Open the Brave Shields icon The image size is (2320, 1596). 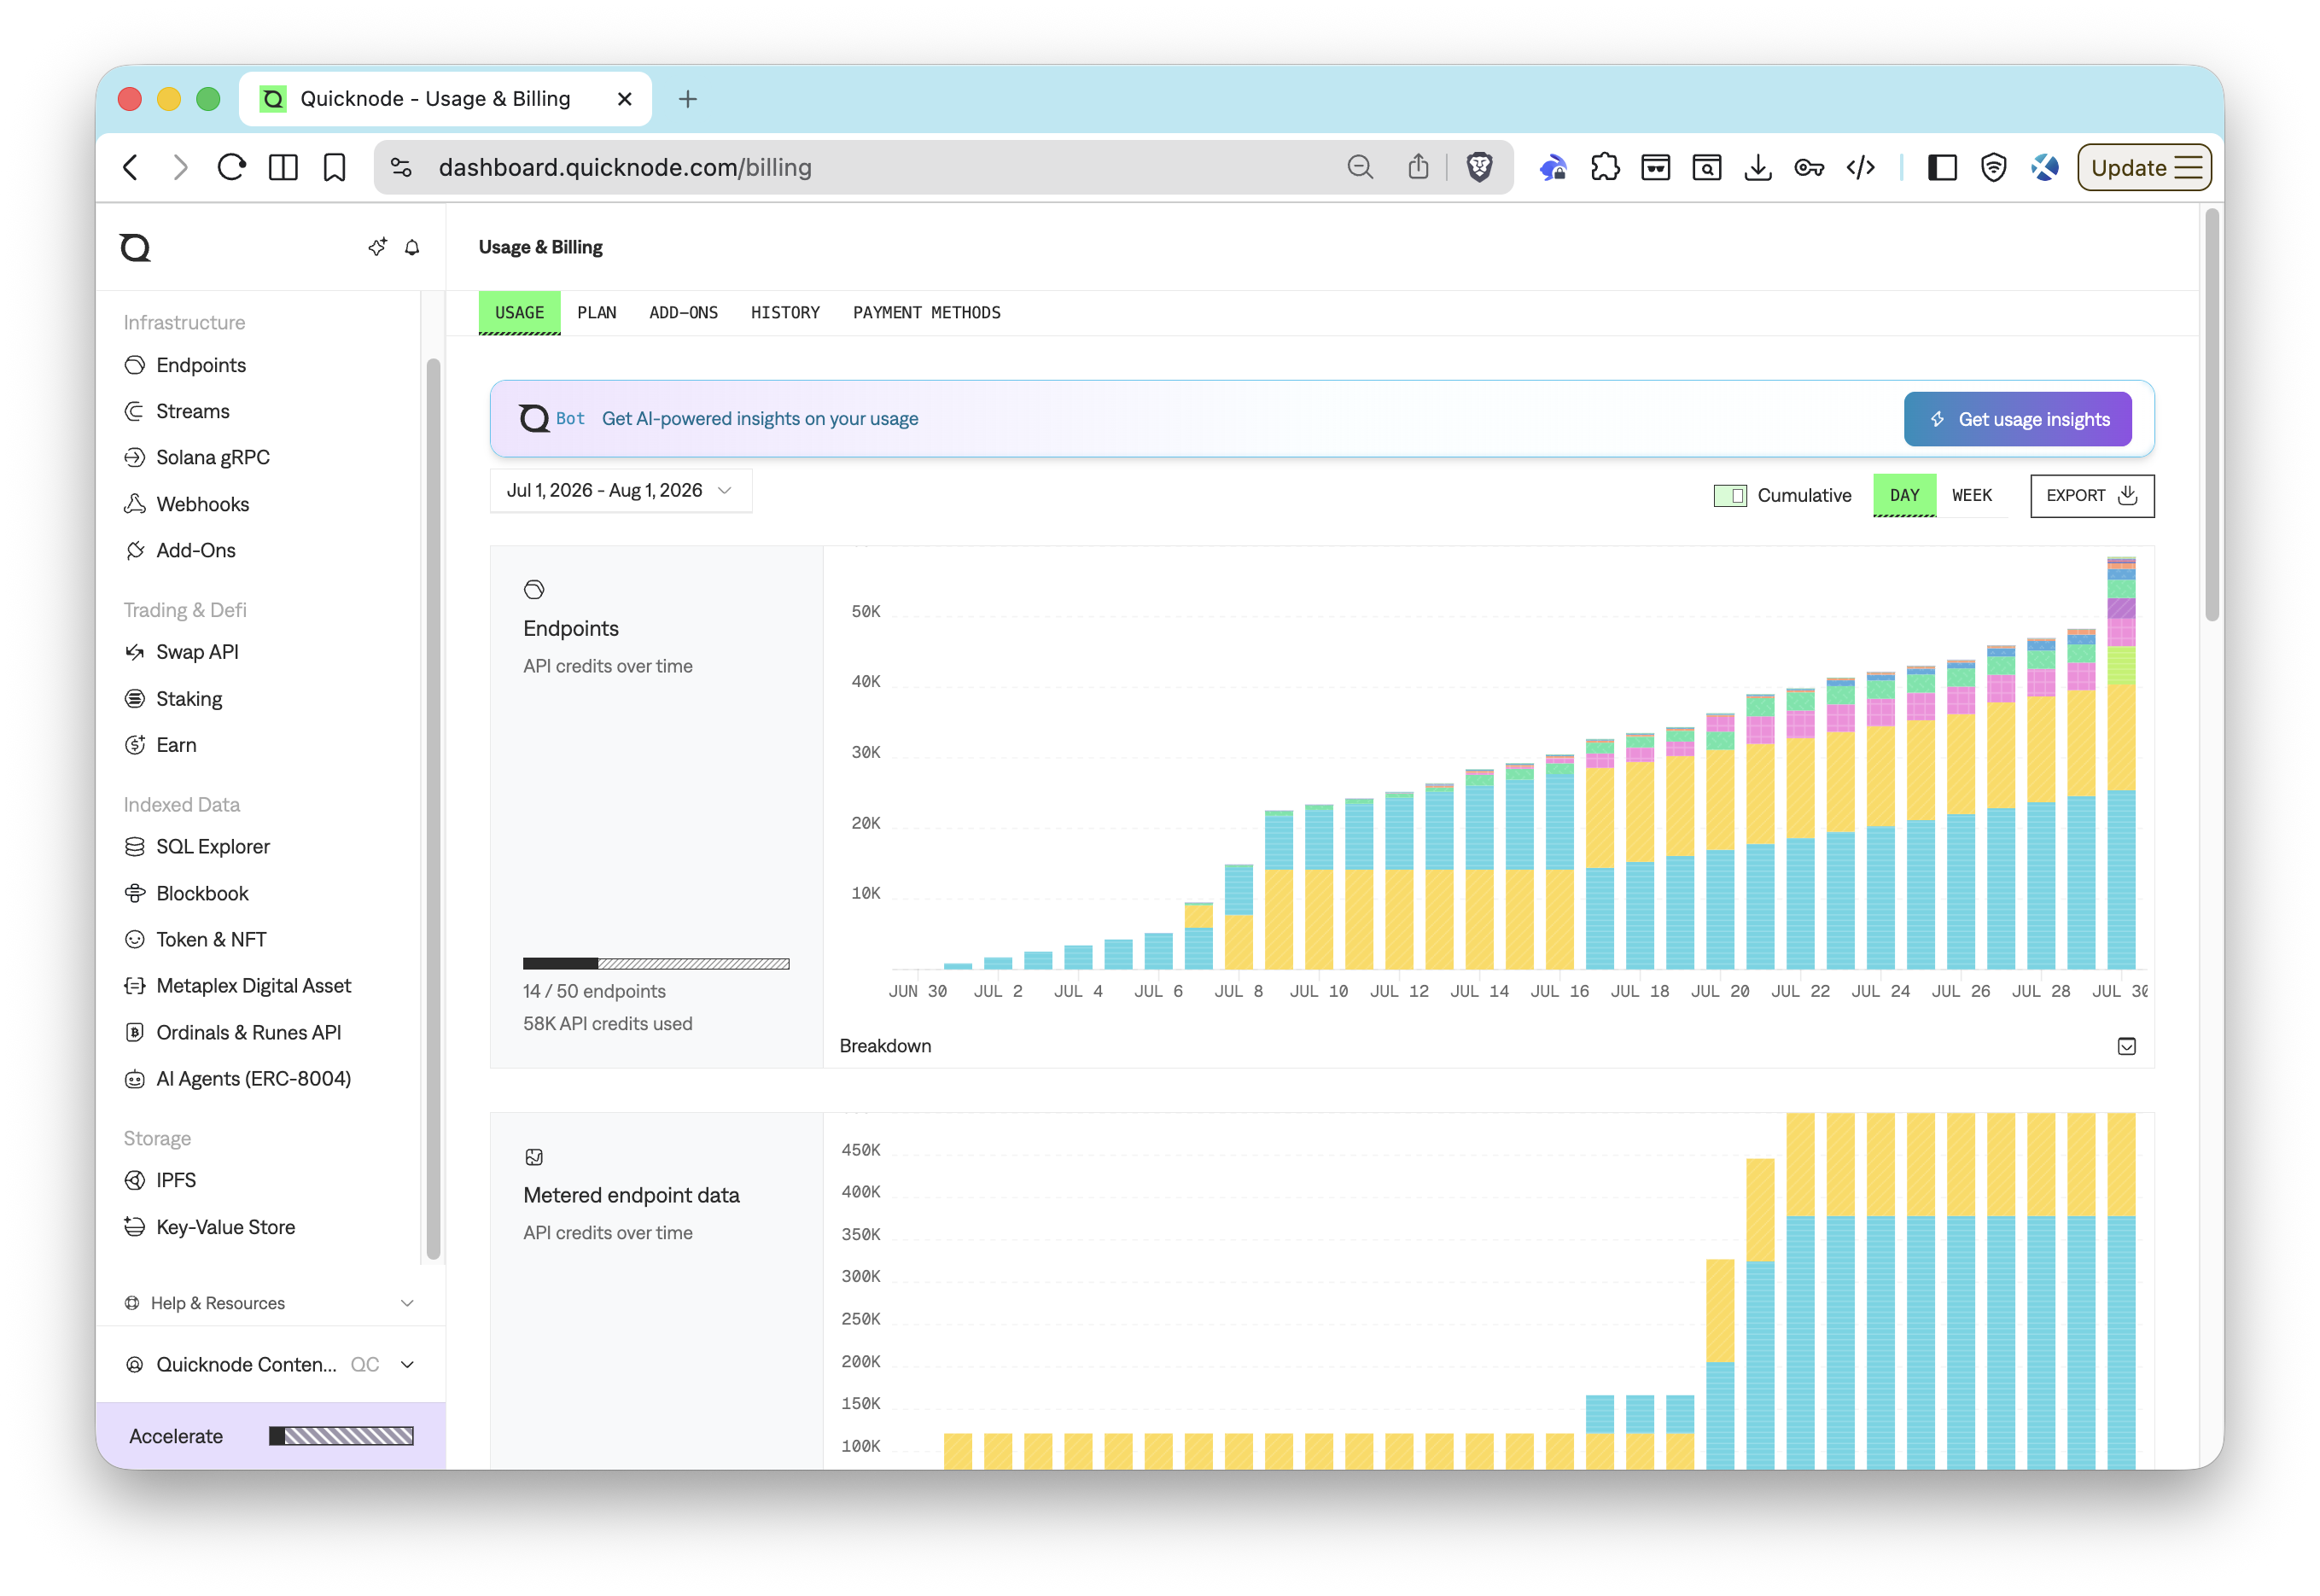pos(1479,167)
